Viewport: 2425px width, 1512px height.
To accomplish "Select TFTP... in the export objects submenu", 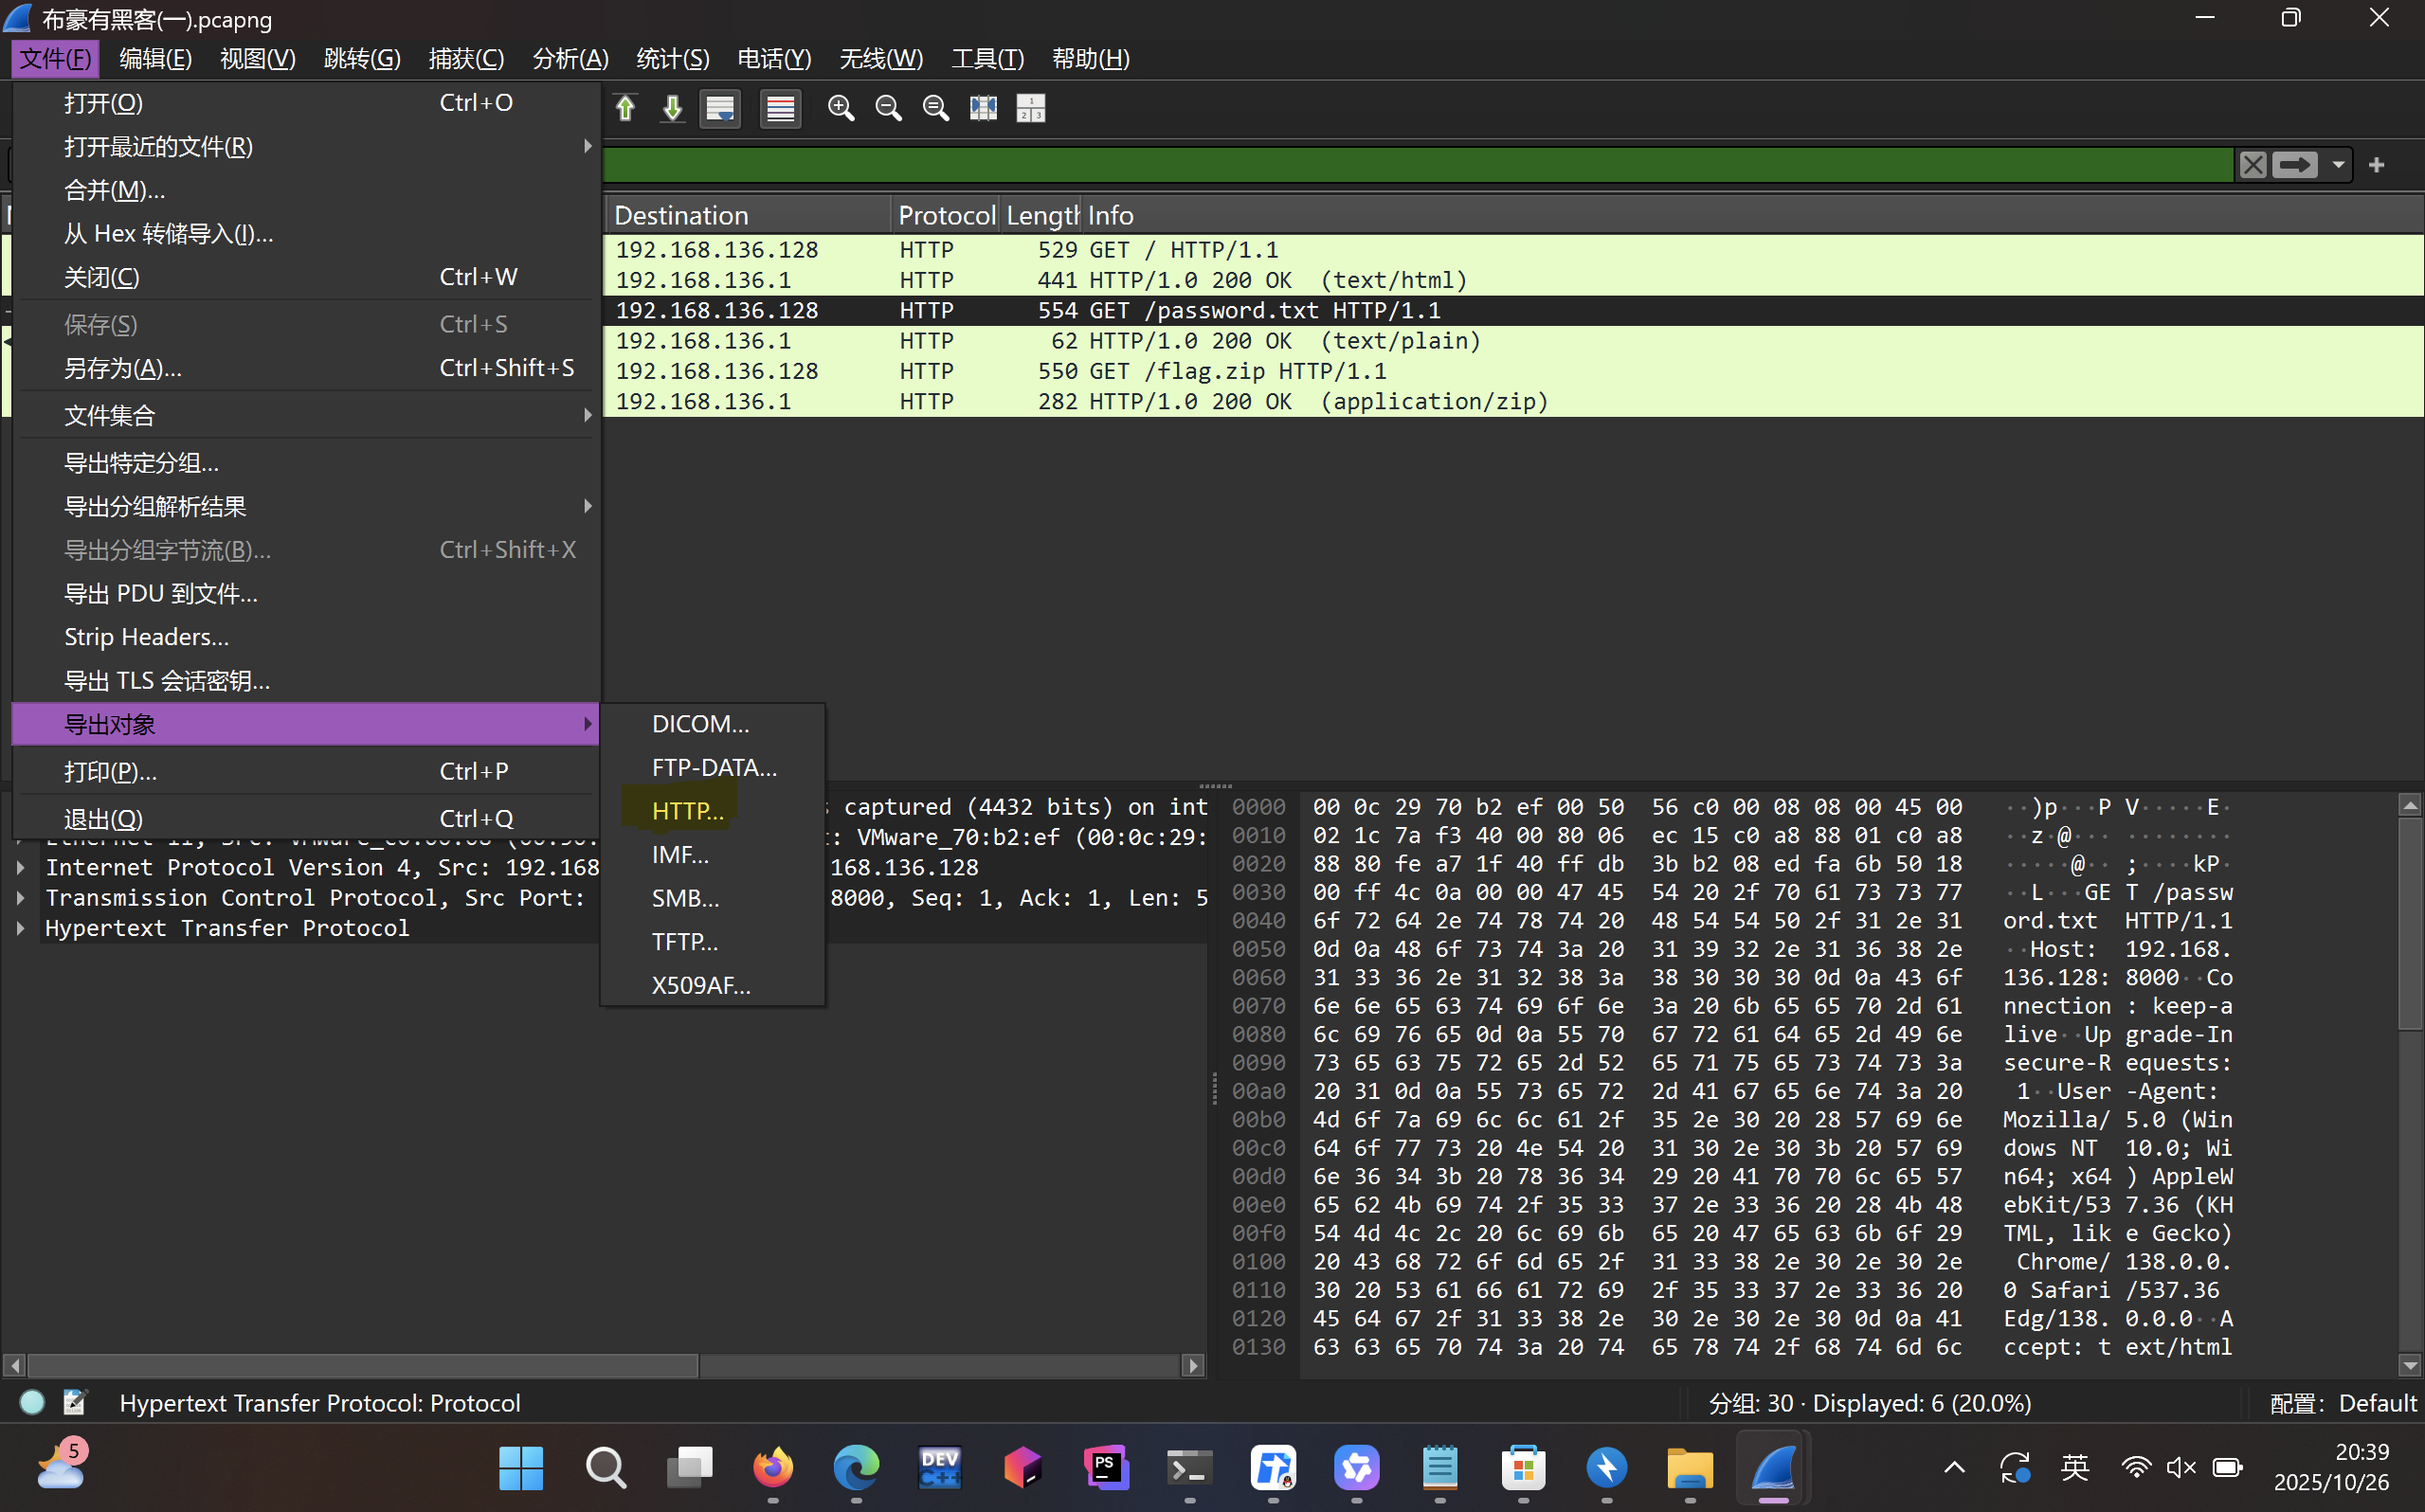I will (x=712, y=942).
